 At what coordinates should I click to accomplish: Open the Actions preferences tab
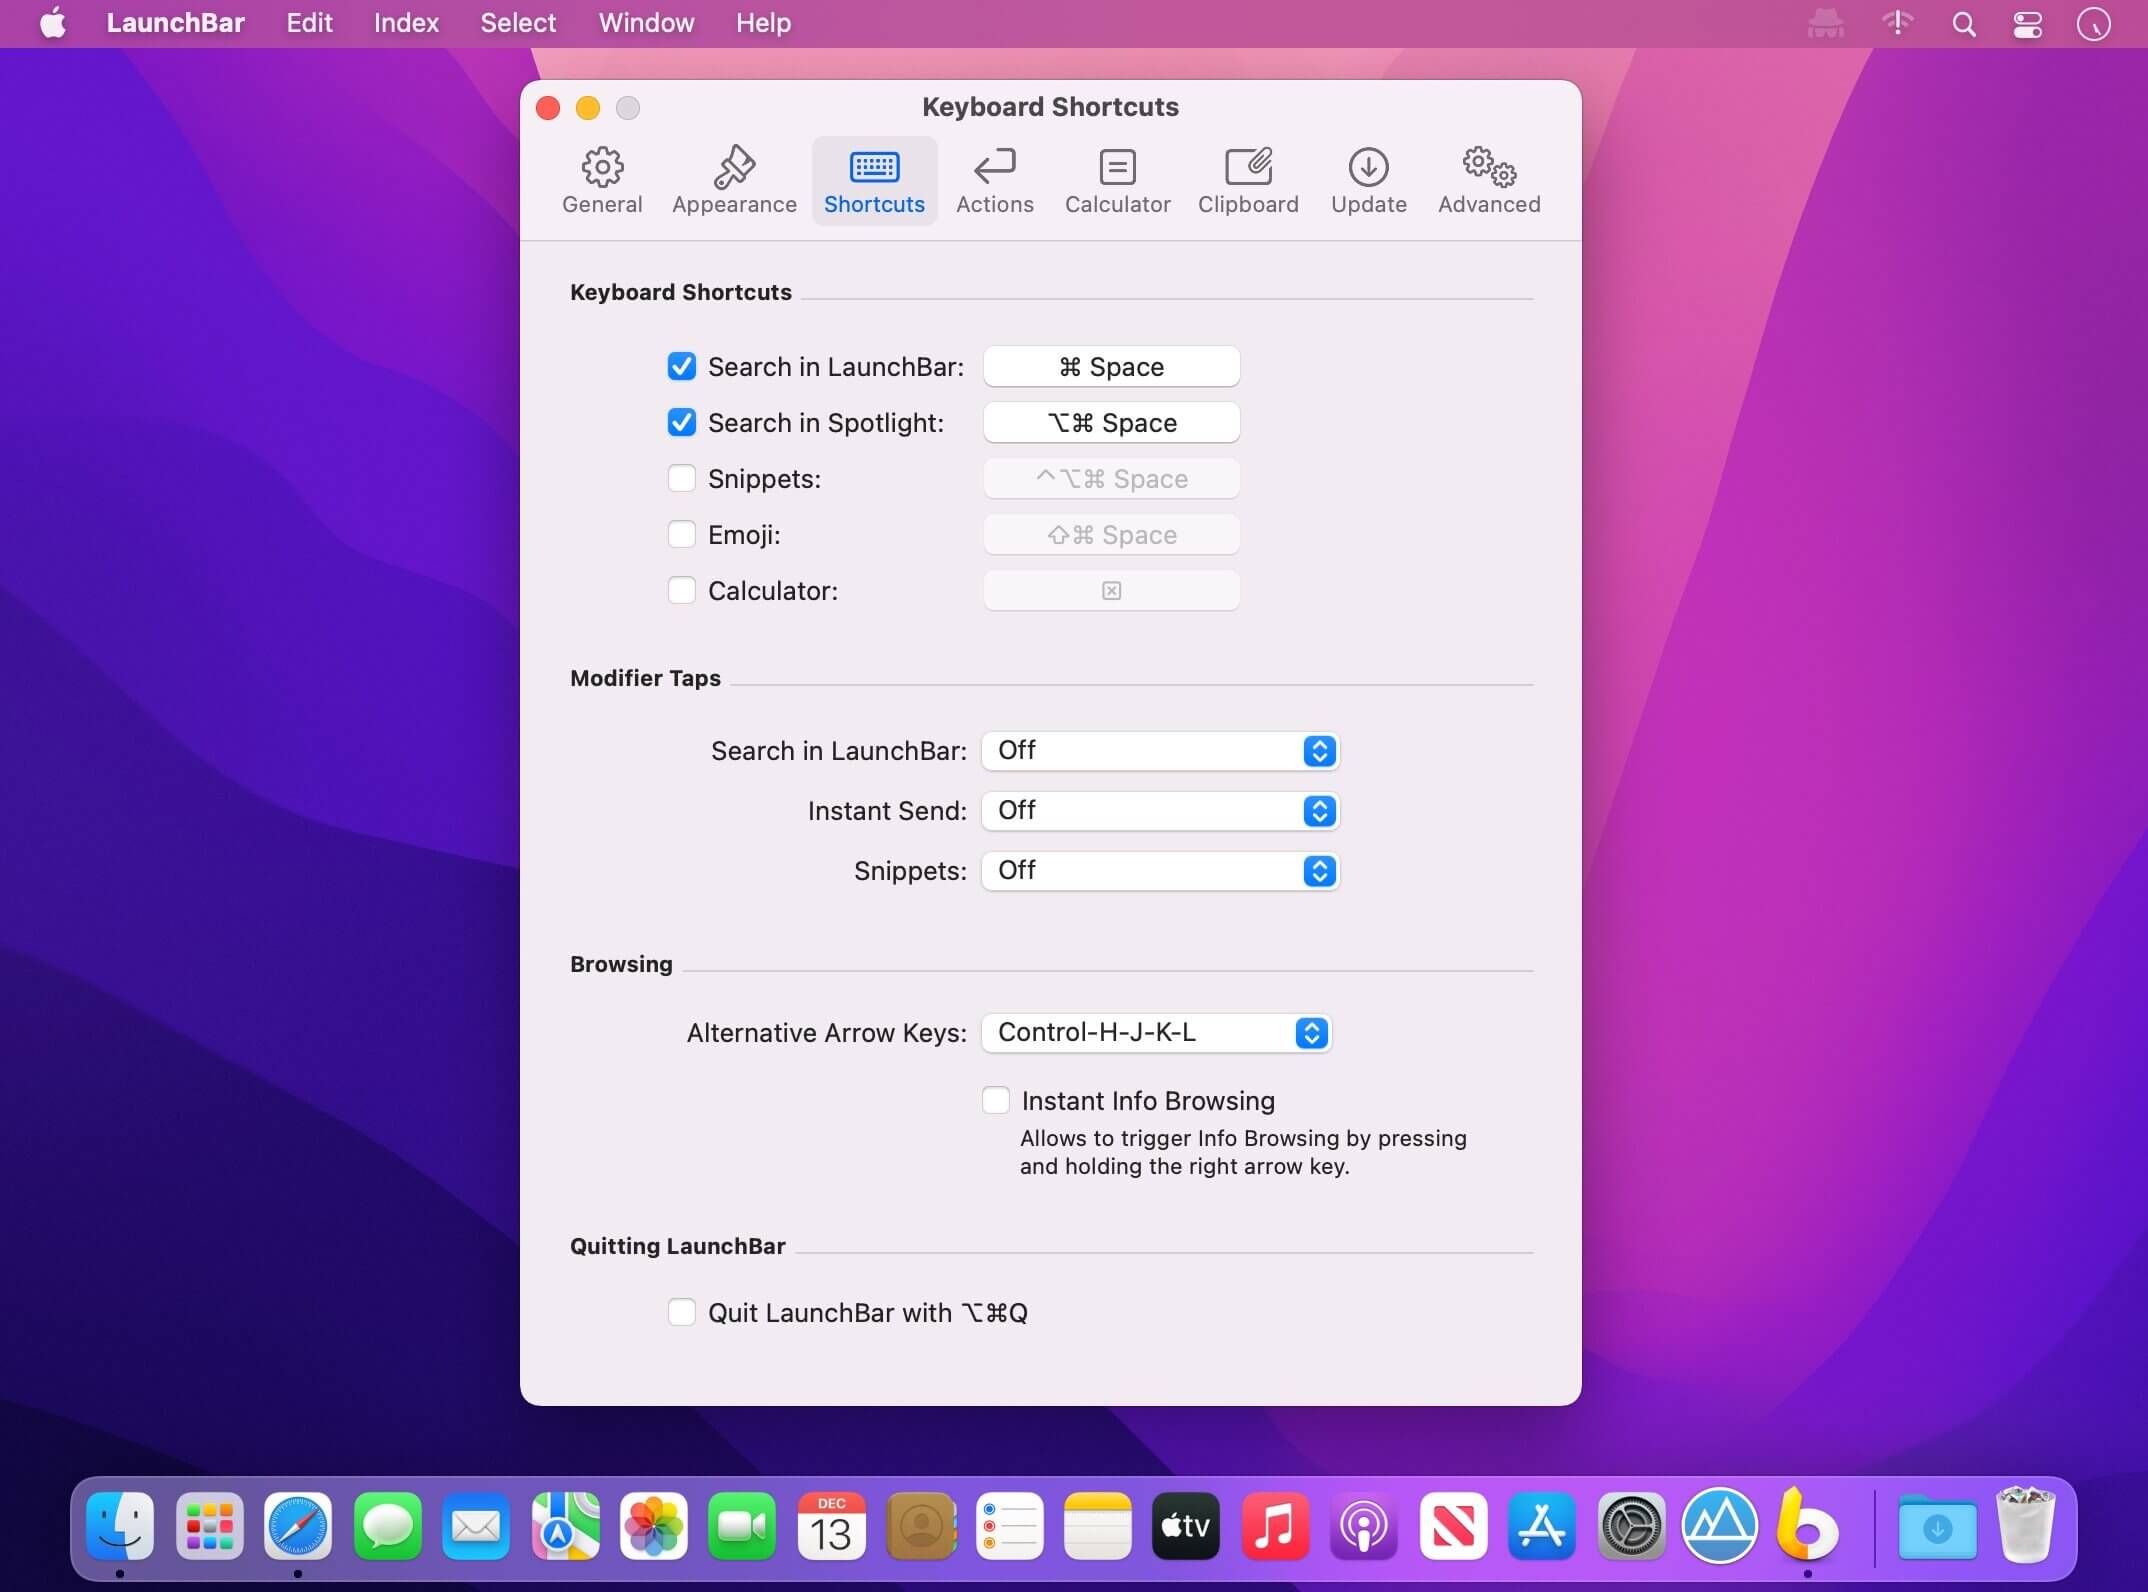tap(994, 181)
